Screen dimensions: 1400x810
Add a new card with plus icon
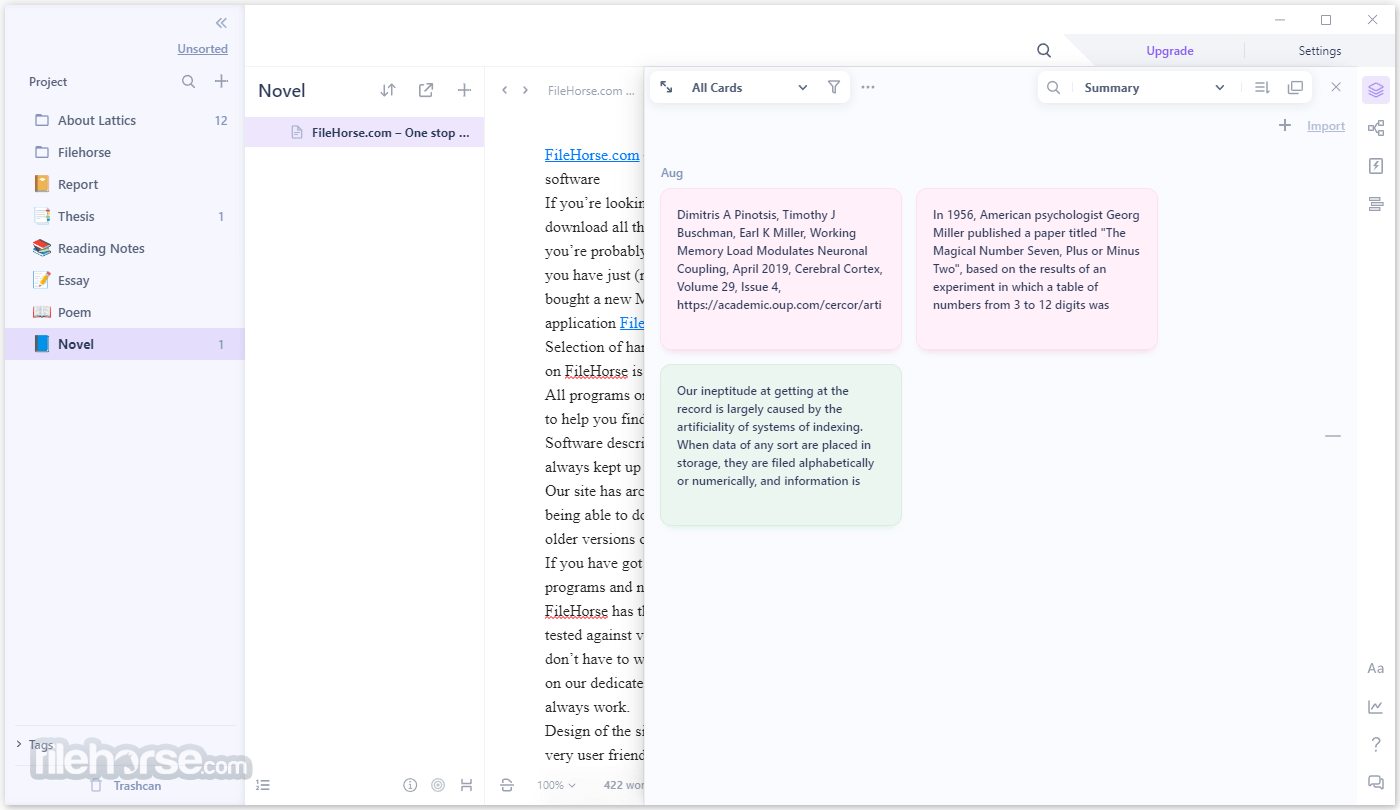[1285, 126]
